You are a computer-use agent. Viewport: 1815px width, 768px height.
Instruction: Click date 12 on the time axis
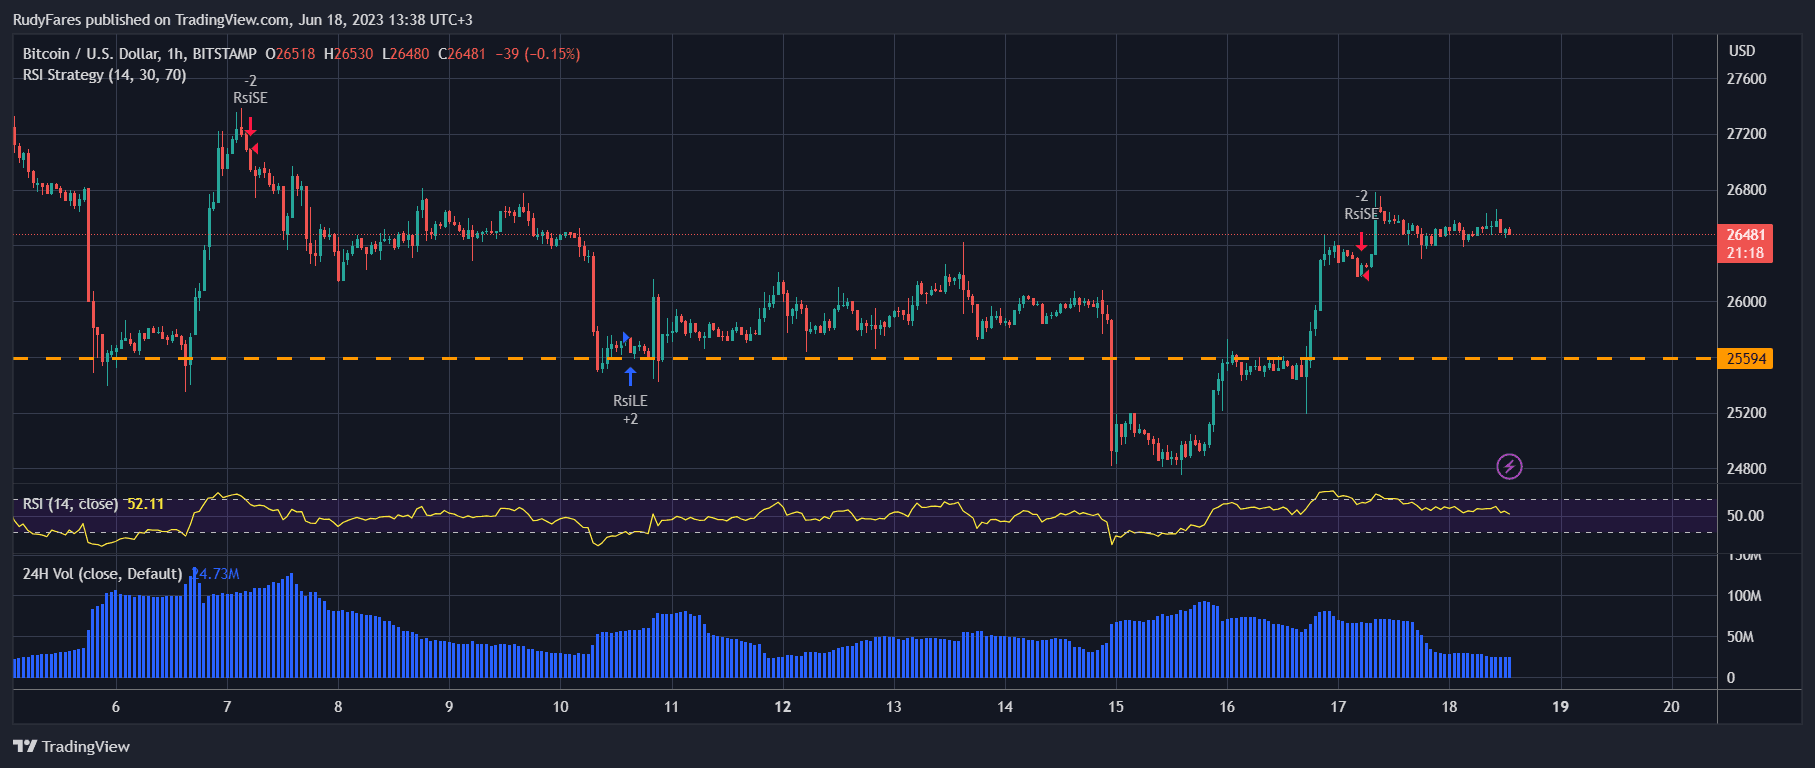tap(782, 707)
